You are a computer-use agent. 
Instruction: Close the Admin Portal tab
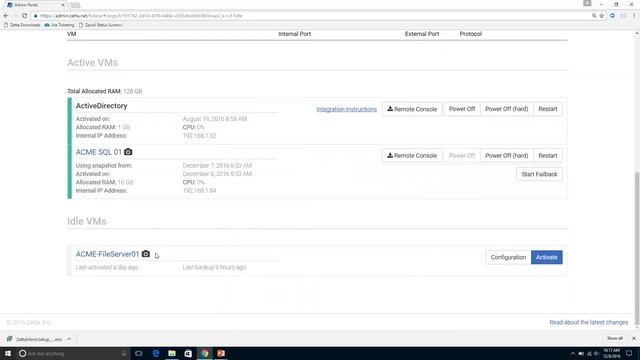pos(63,5)
